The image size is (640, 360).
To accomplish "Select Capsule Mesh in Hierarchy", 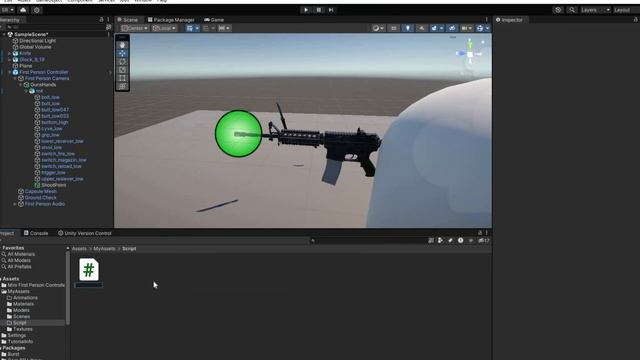I will pyautogui.click(x=40, y=191).
